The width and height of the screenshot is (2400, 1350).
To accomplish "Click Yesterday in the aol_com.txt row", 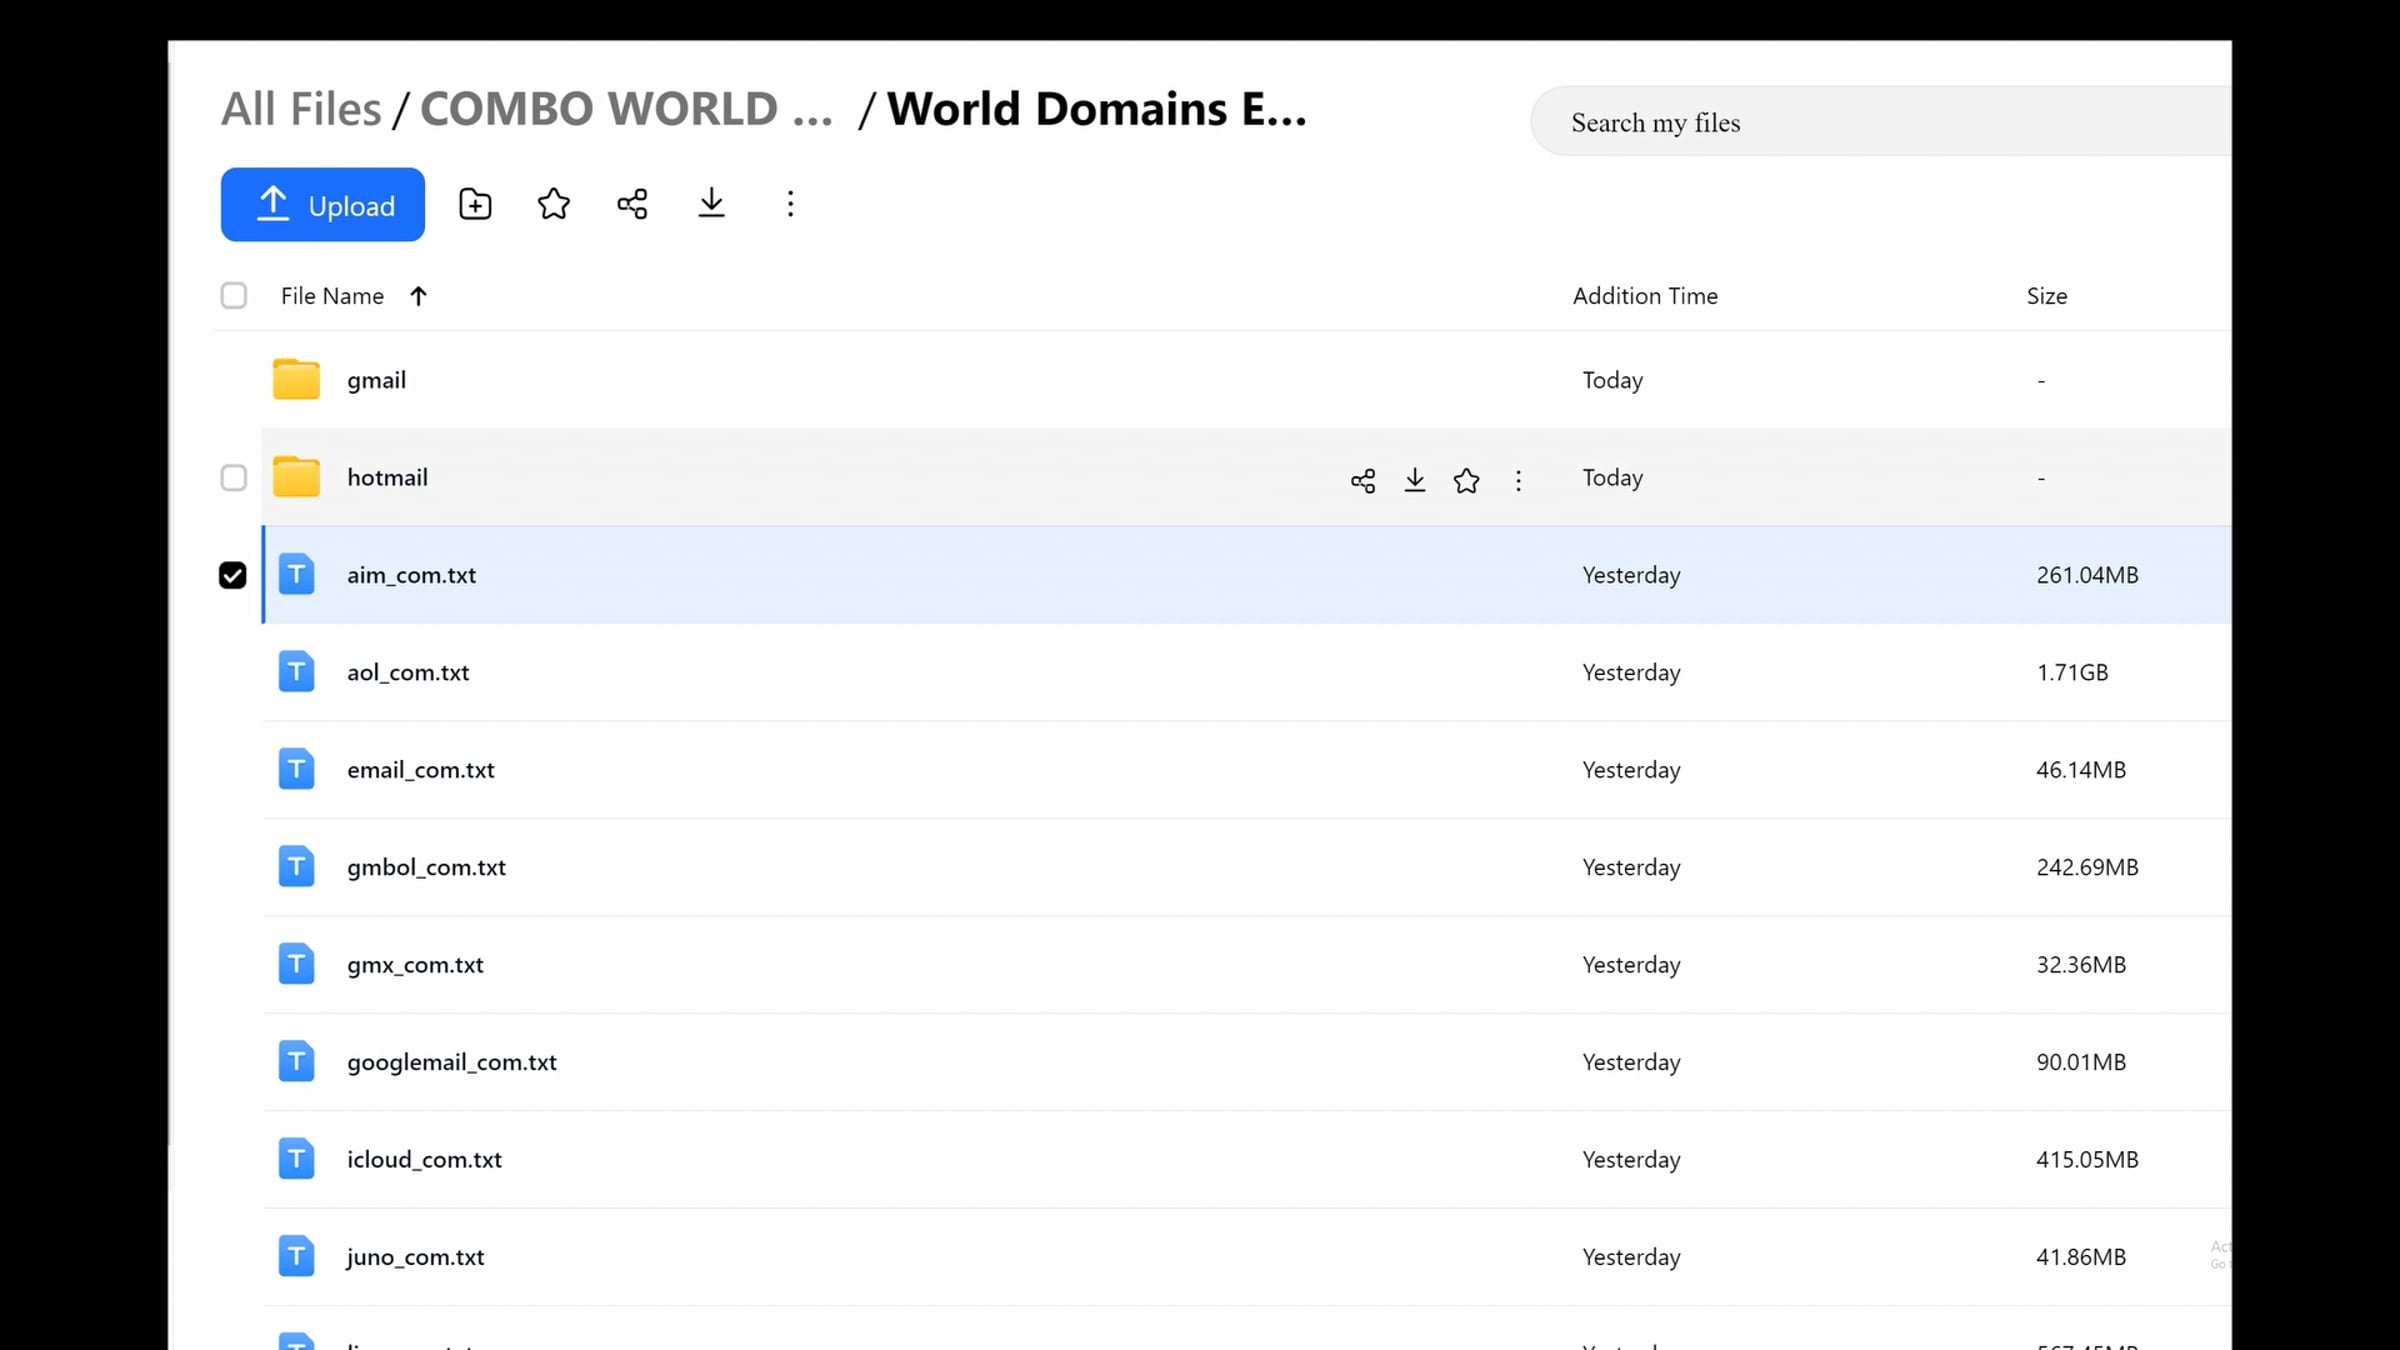I will [1631, 673].
